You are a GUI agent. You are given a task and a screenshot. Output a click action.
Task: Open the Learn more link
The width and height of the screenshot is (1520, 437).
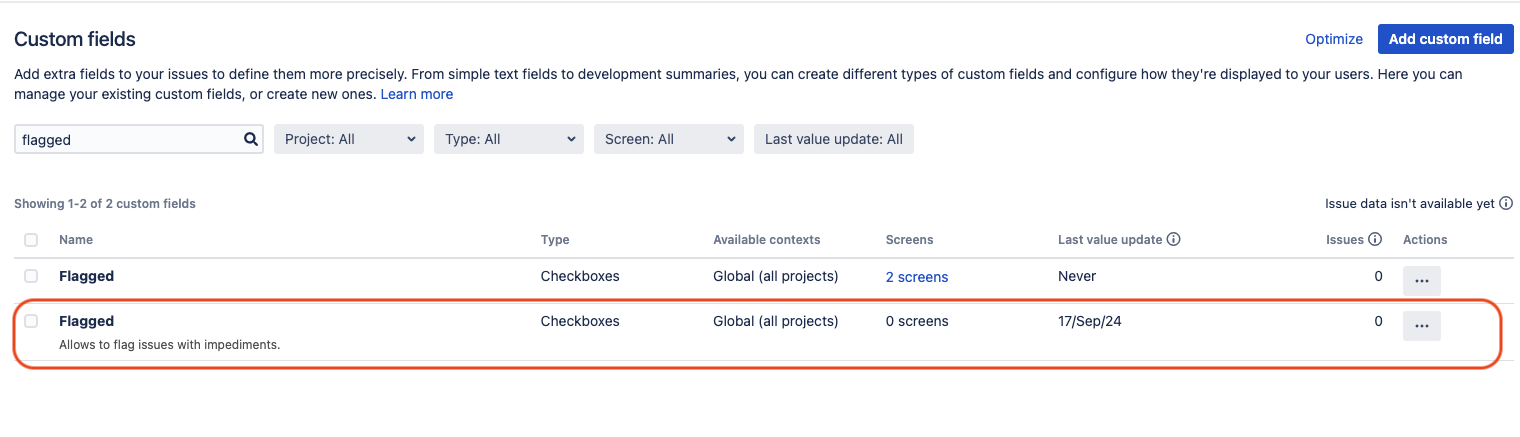tap(416, 94)
